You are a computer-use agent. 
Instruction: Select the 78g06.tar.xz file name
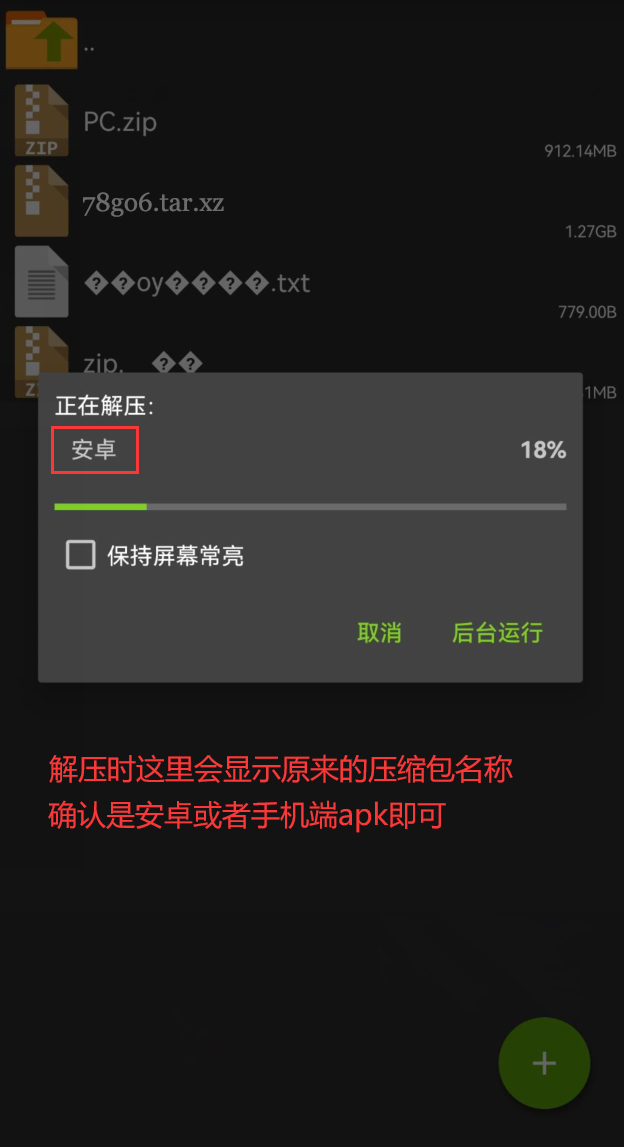click(x=154, y=203)
